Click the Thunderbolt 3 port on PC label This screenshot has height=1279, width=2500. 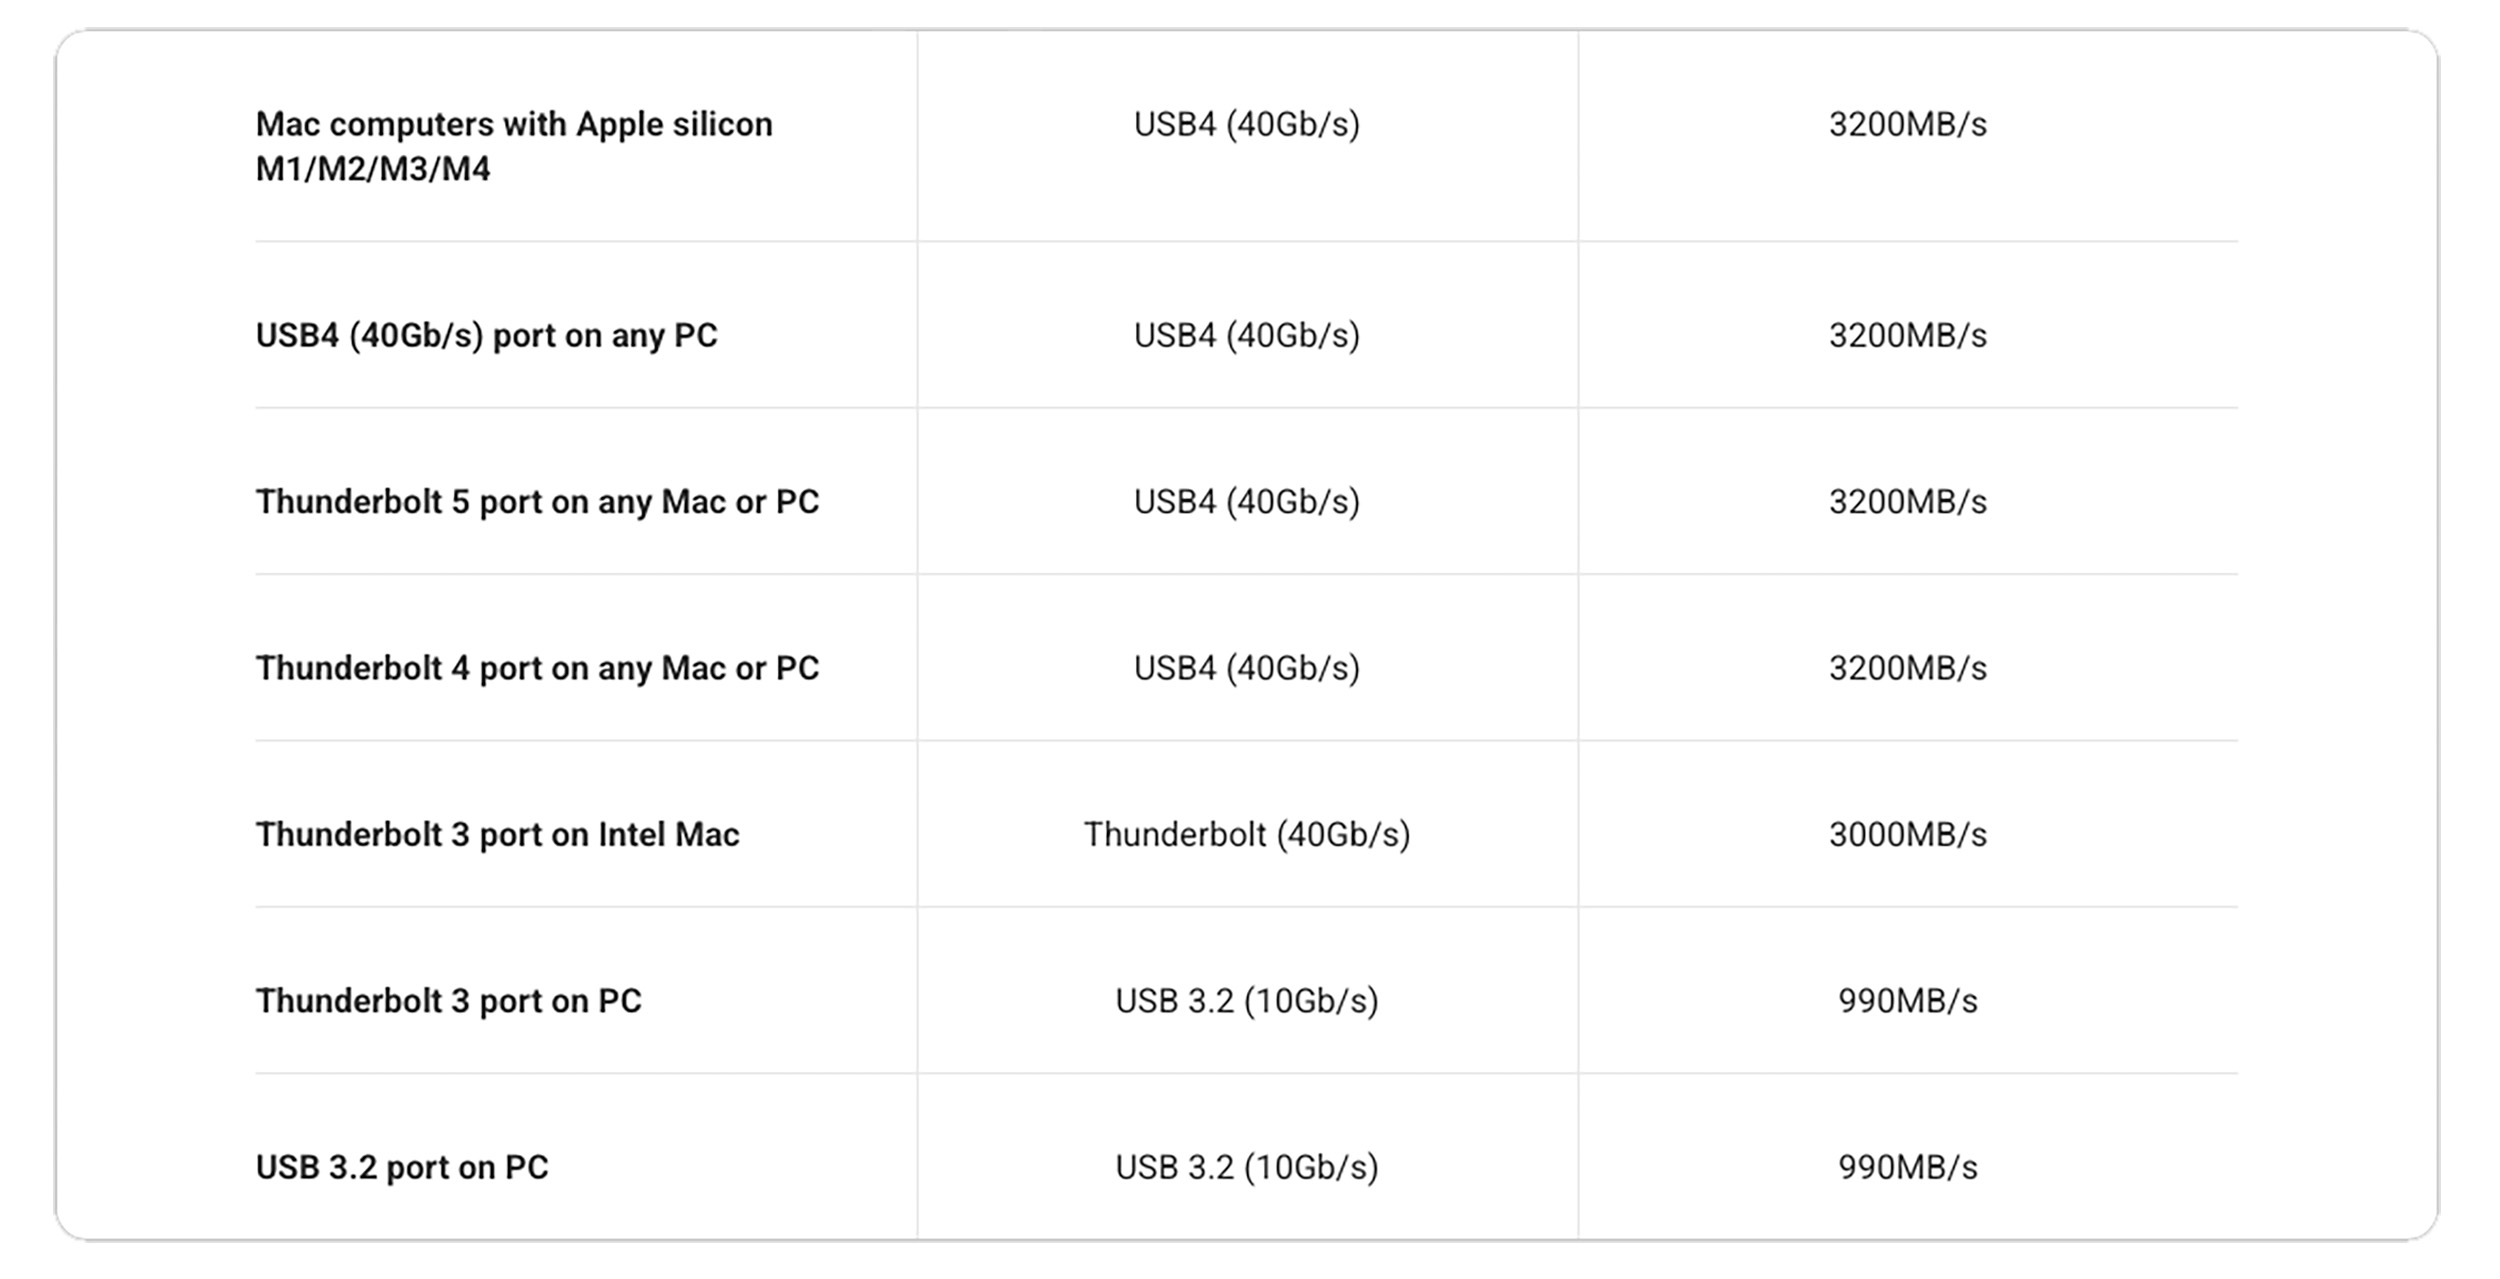(448, 1000)
